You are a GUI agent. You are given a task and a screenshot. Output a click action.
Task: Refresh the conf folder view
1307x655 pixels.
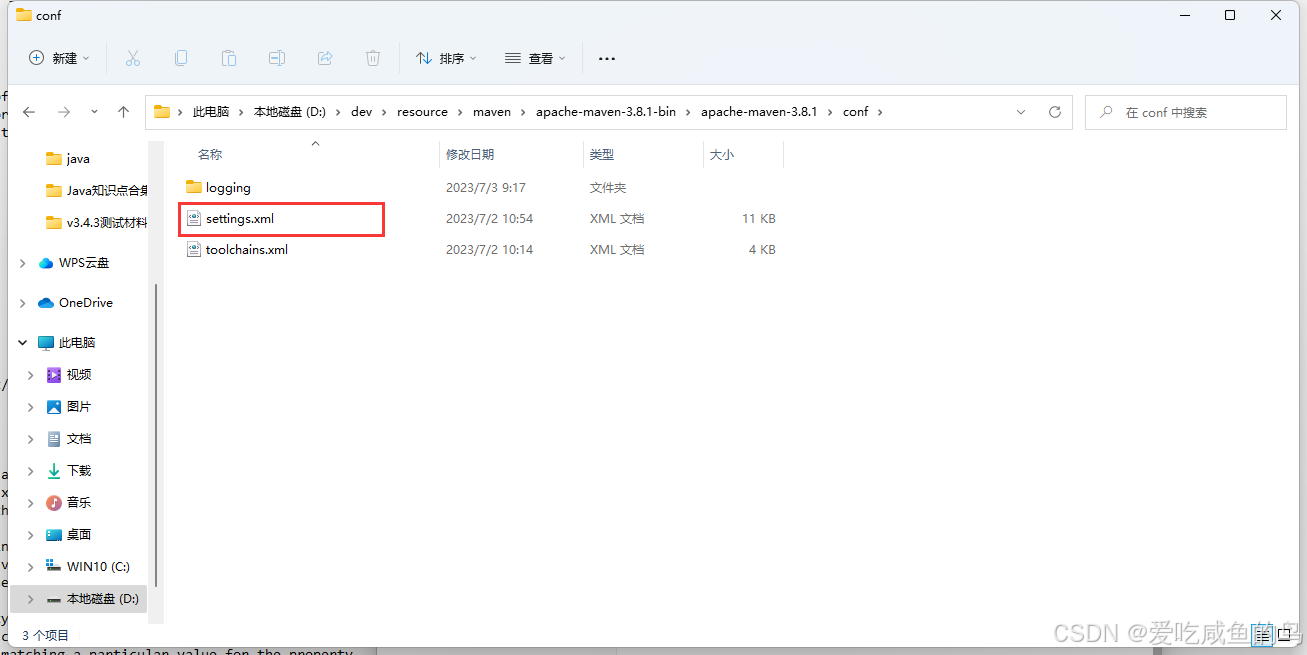tap(1054, 112)
